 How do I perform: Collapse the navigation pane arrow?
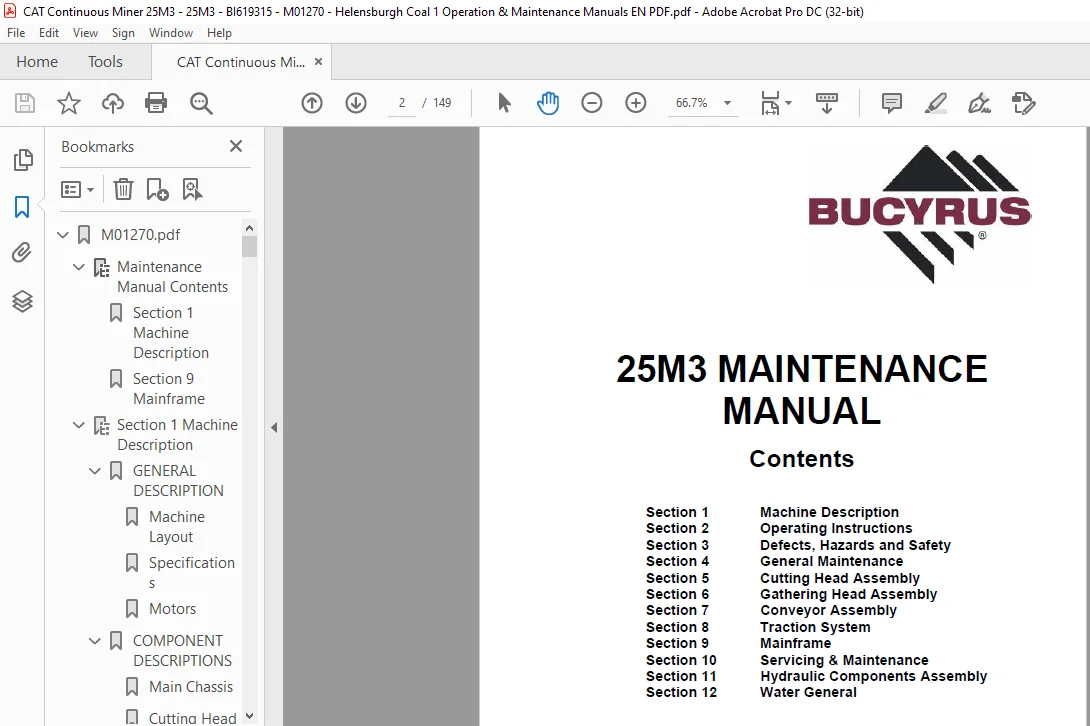click(274, 427)
